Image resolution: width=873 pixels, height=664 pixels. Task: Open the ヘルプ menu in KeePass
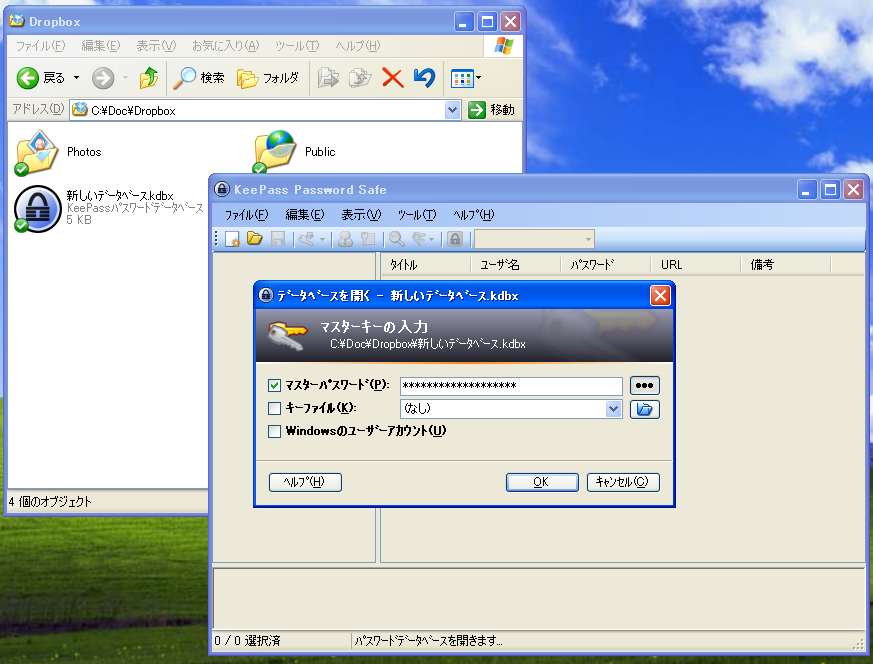pyautogui.click(x=473, y=215)
